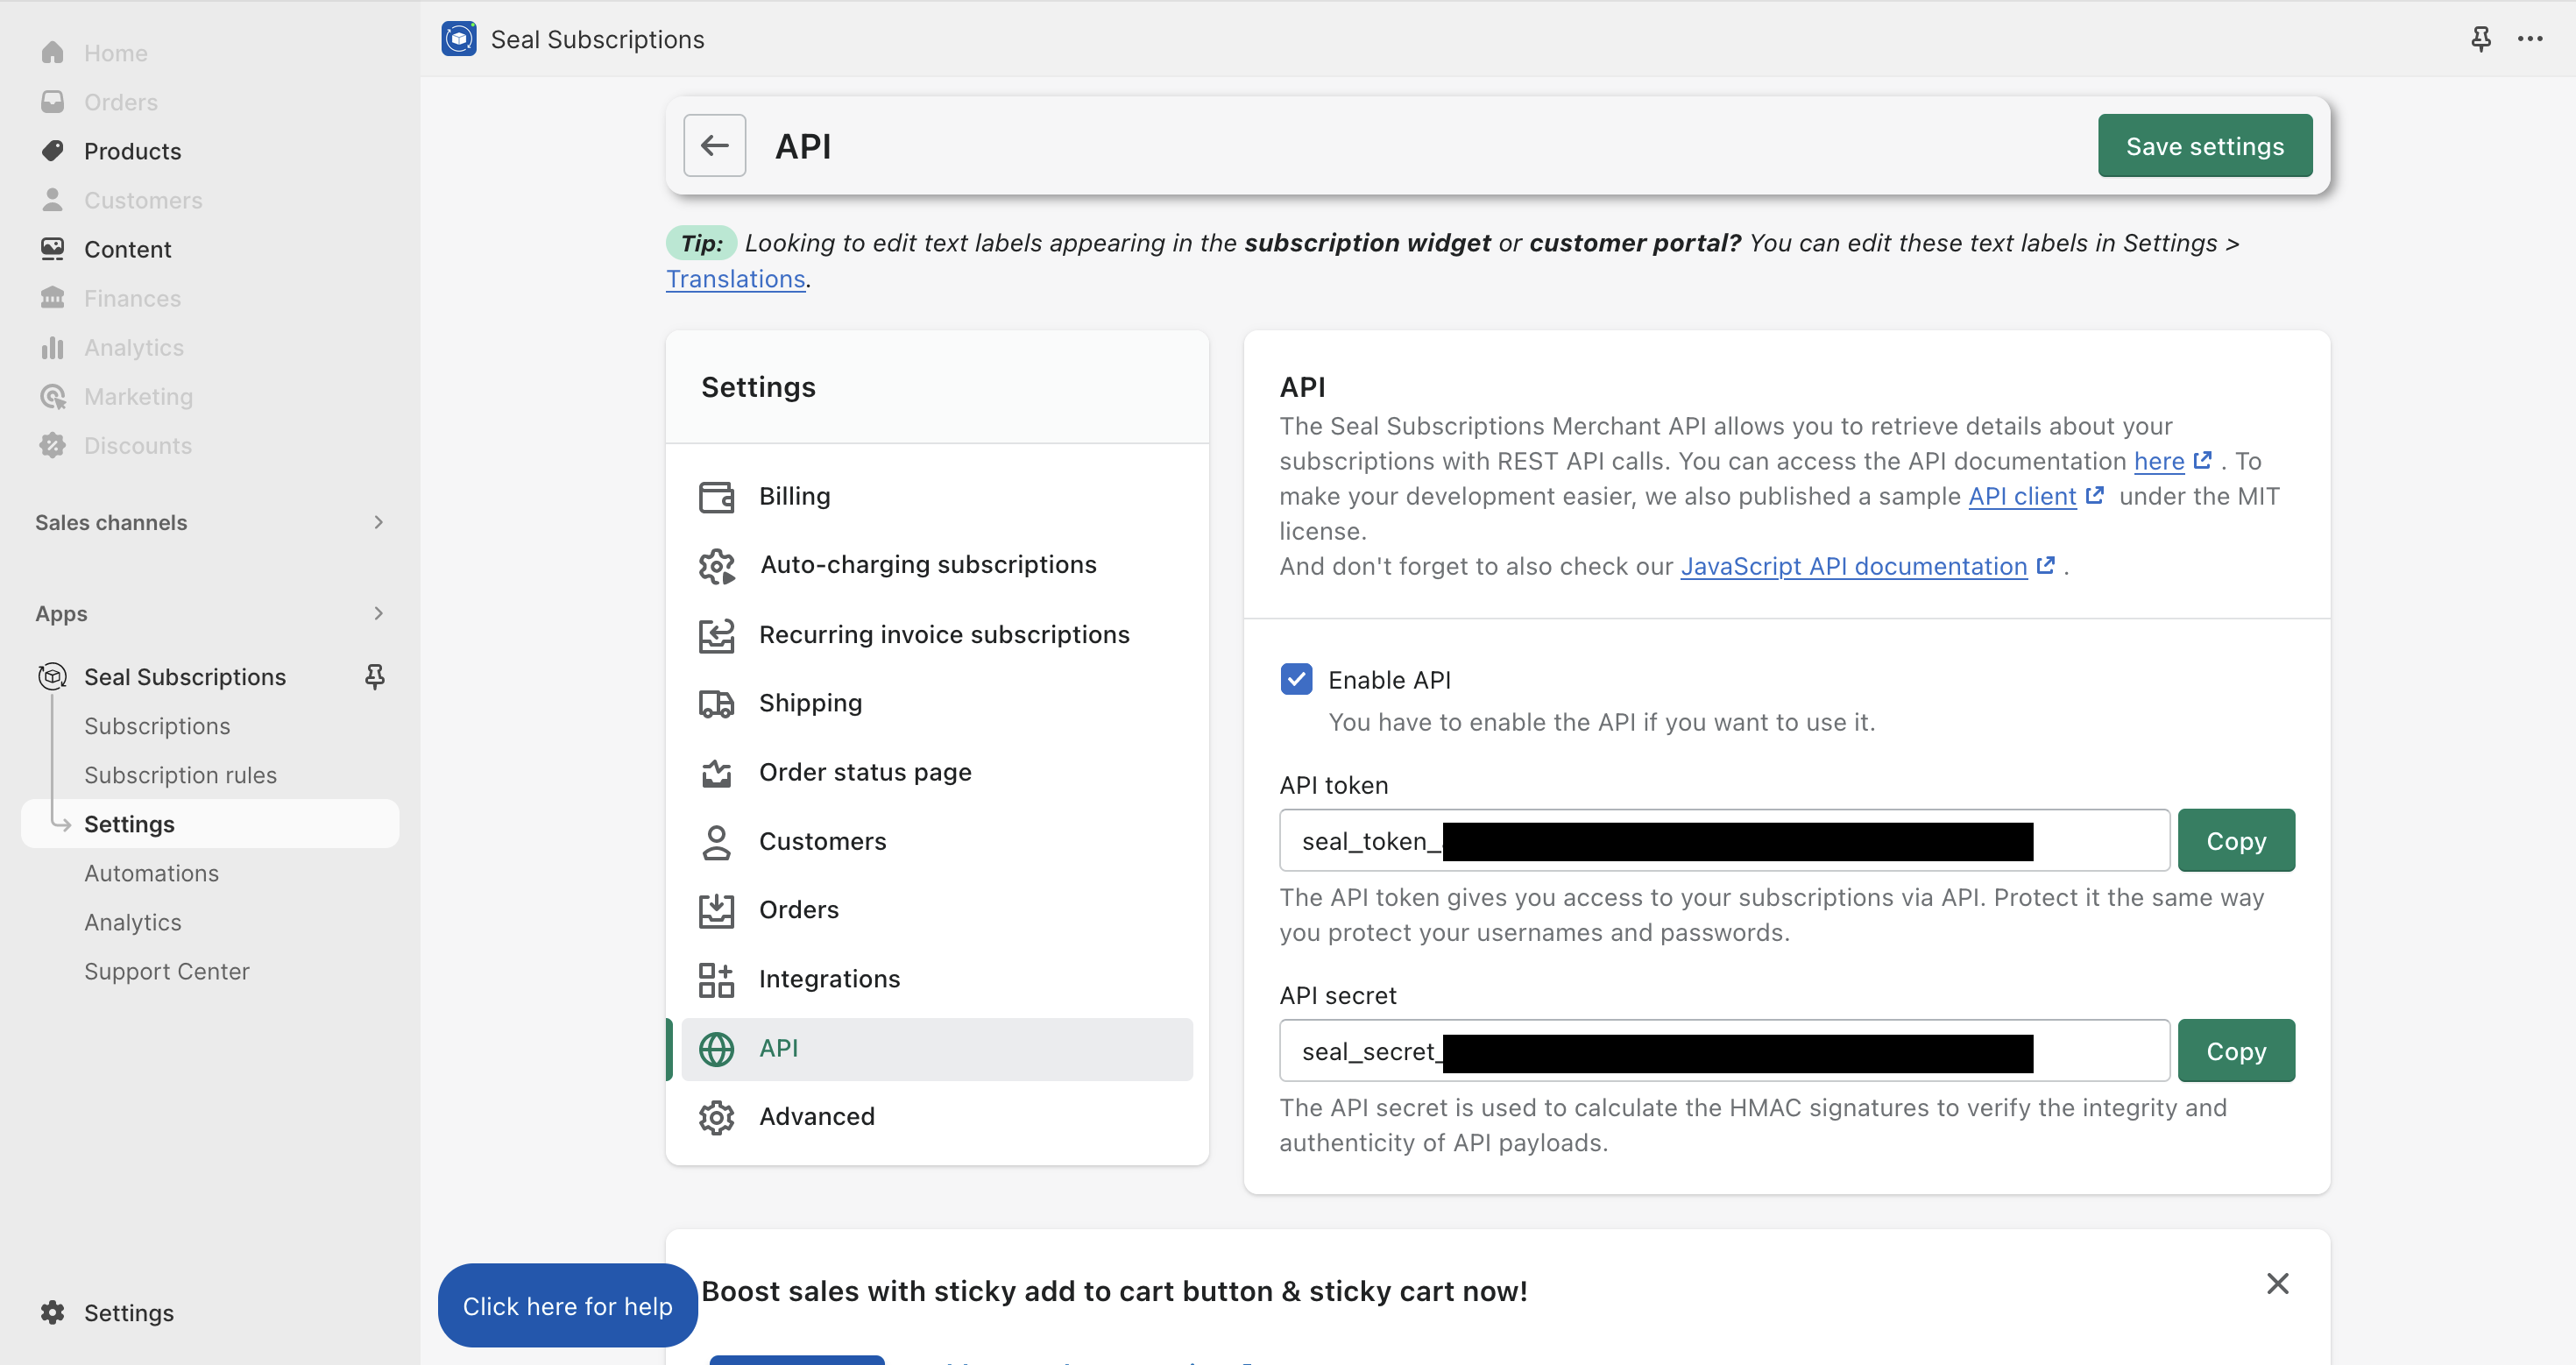Open Auto-charging subscriptions settings
2576x1365 pixels.
[x=927, y=565]
